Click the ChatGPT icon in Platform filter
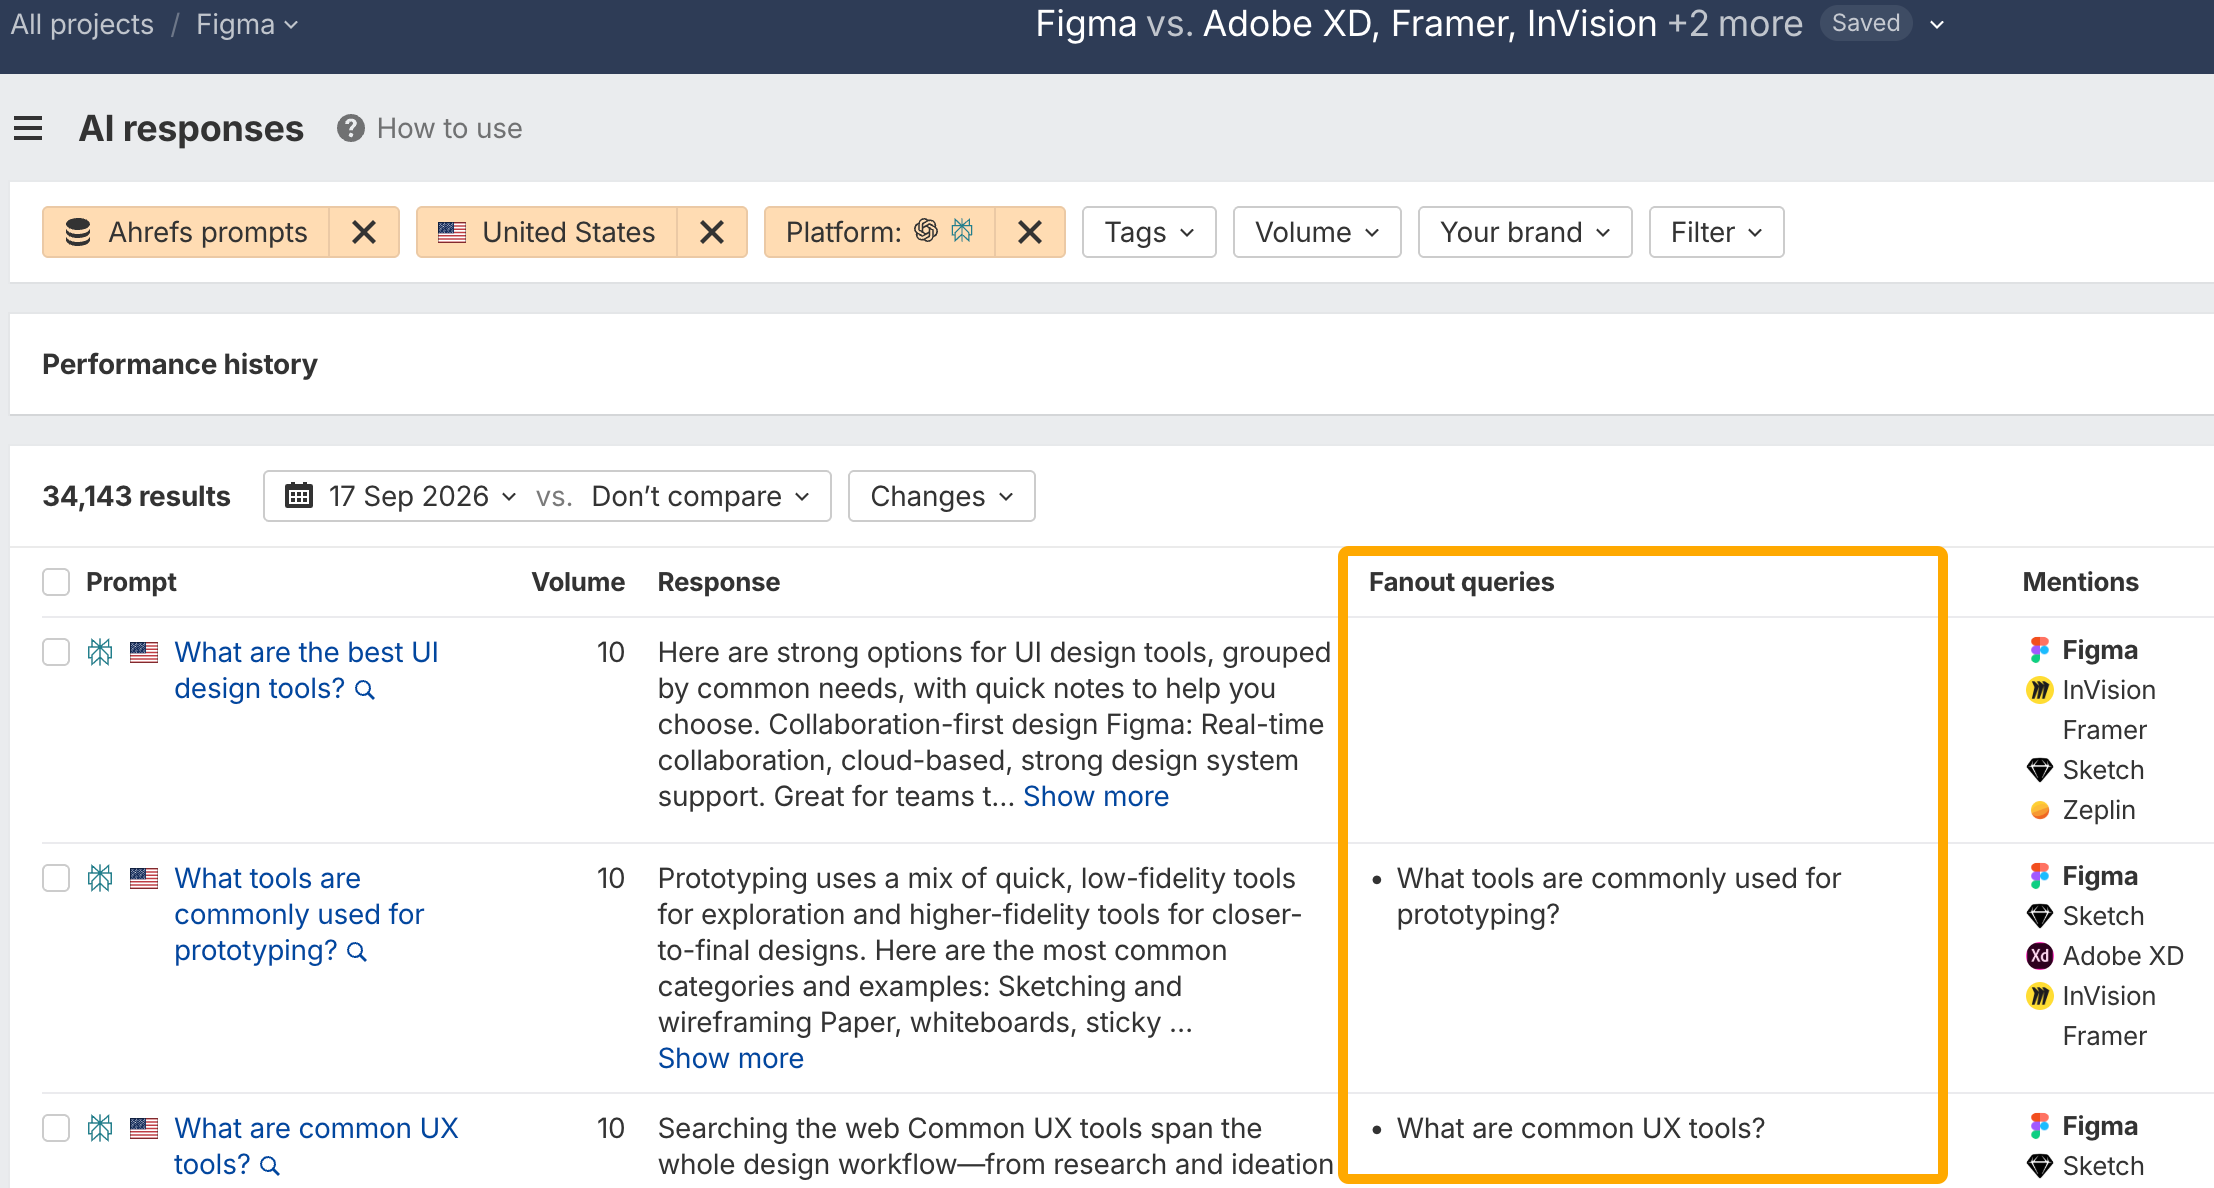The image size is (2214, 1188). click(x=926, y=231)
